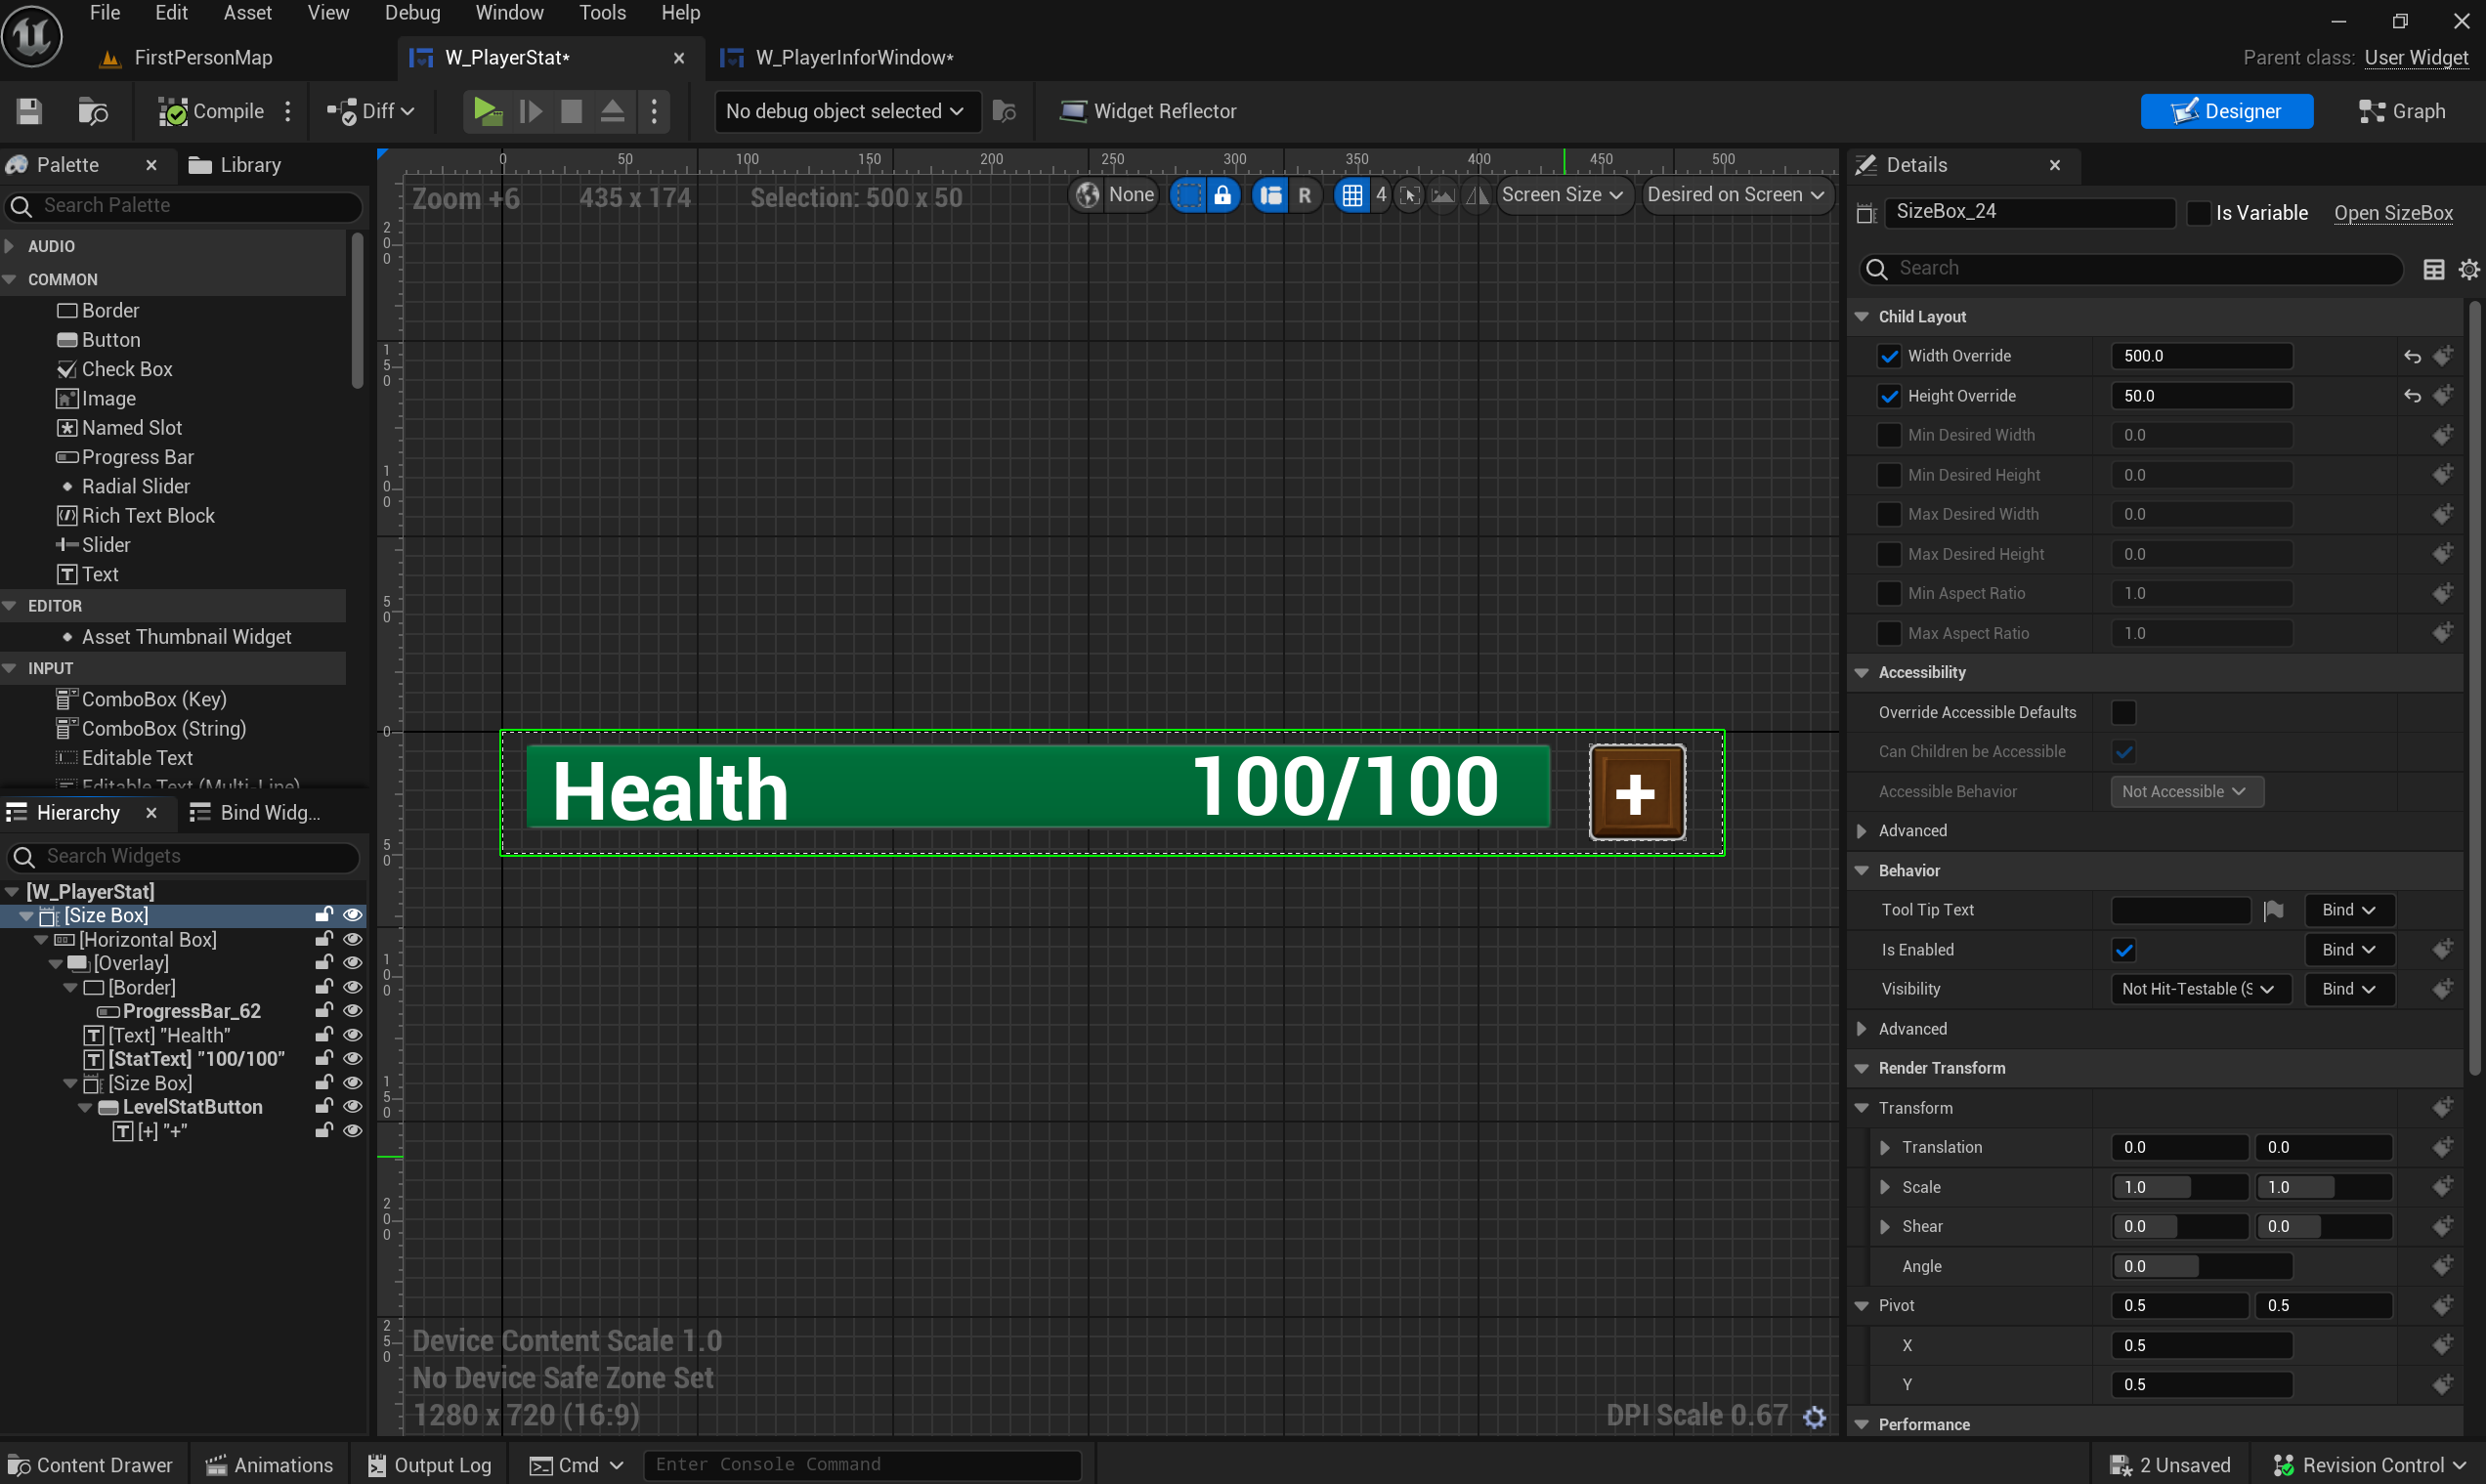Enable the Is Variable checkbox
Screen dimensions: 2486x1484
tap(2198, 213)
